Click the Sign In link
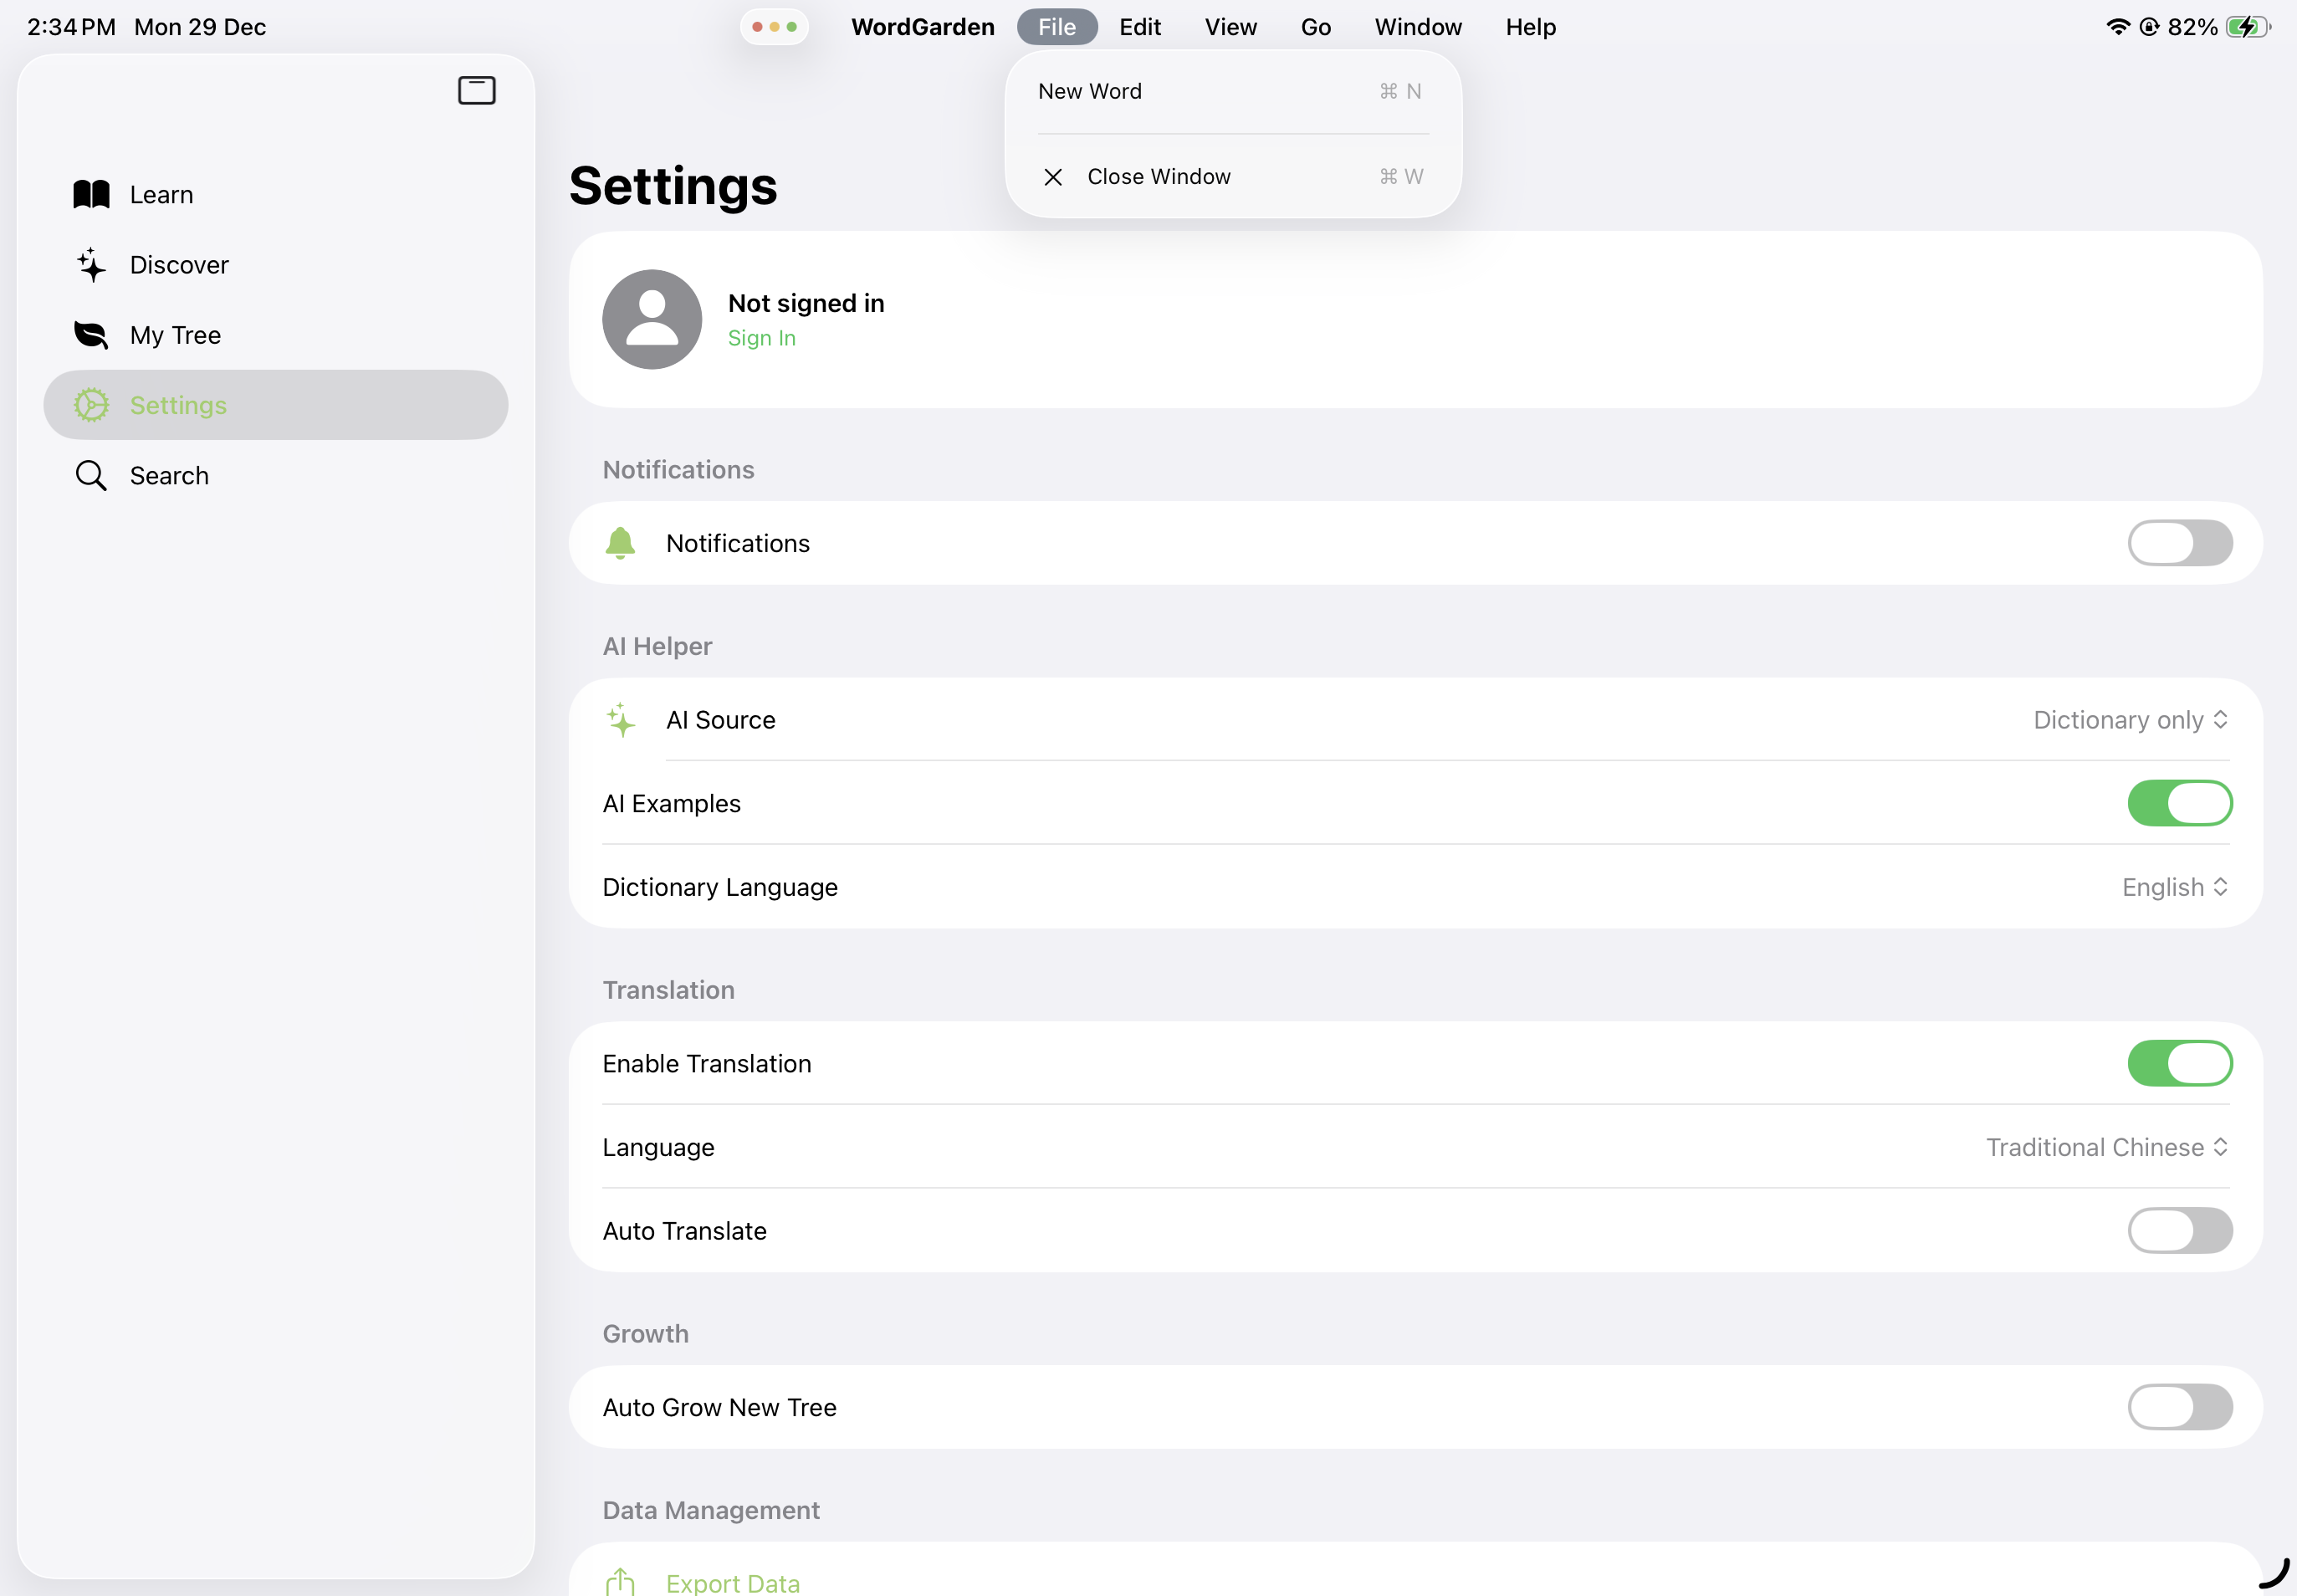Screen dimensions: 2297x1596 click(x=761, y=339)
